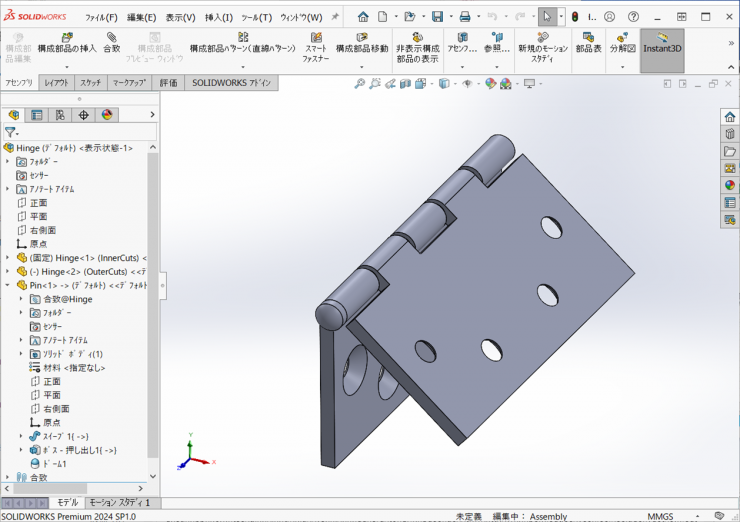The height and width of the screenshot is (522, 740).
Task: Open the 挿入(I) menu
Action: [x=218, y=17]
